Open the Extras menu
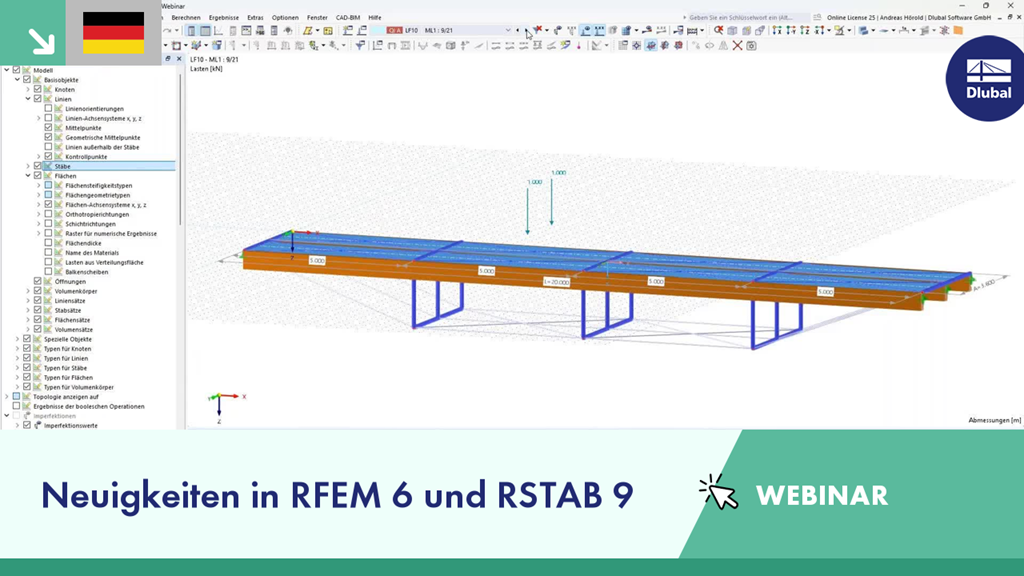The height and width of the screenshot is (576, 1024). pyautogui.click(x=255, y=18)
